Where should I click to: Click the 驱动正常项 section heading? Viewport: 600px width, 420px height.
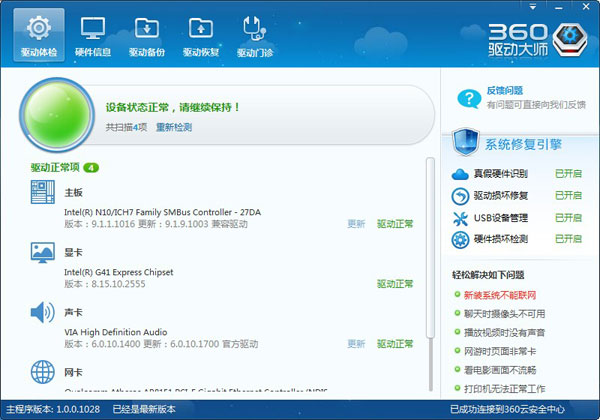(x=55, y=168)
